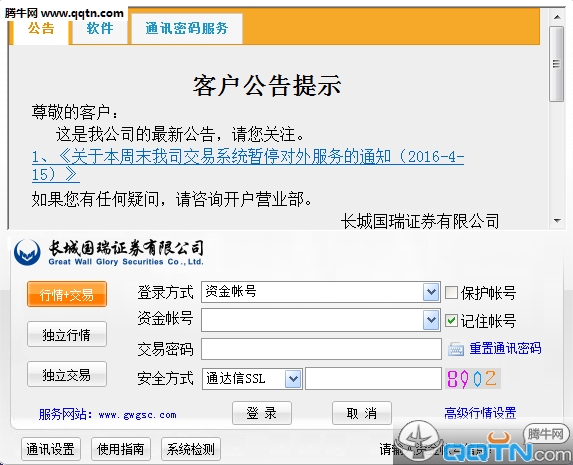The height and width of the screenshot is (465, 573).
Task: Select the 独立交易 mode button
Action: 67,374
